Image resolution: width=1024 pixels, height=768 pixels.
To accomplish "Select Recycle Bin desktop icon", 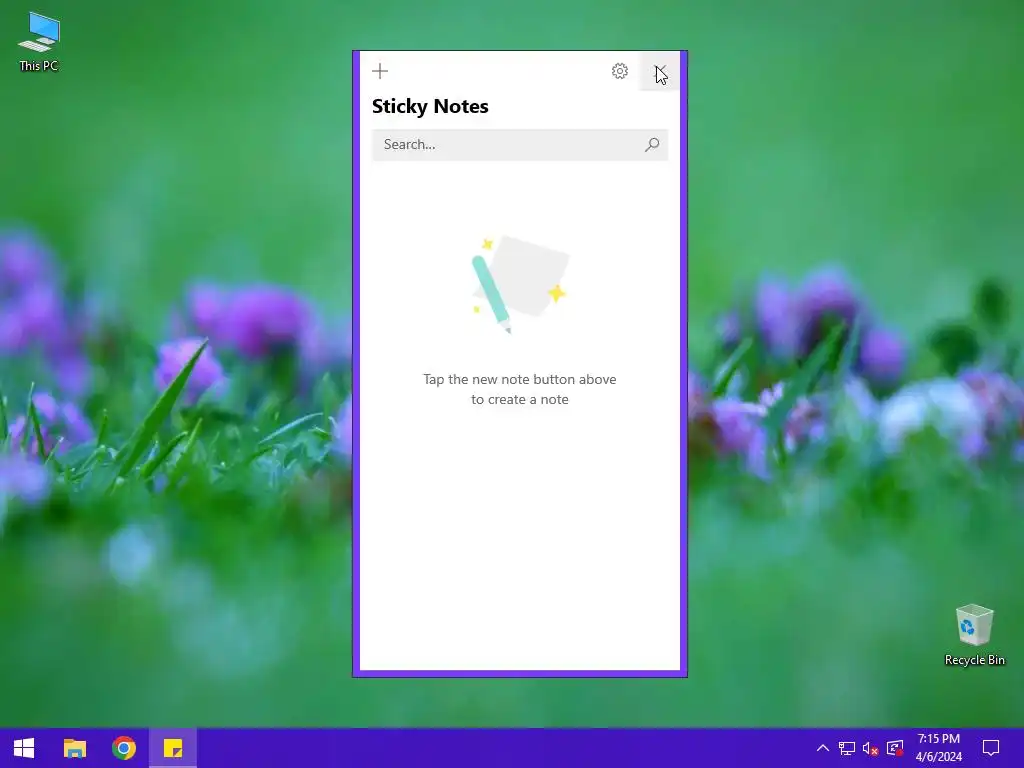I will click(974, 635).
